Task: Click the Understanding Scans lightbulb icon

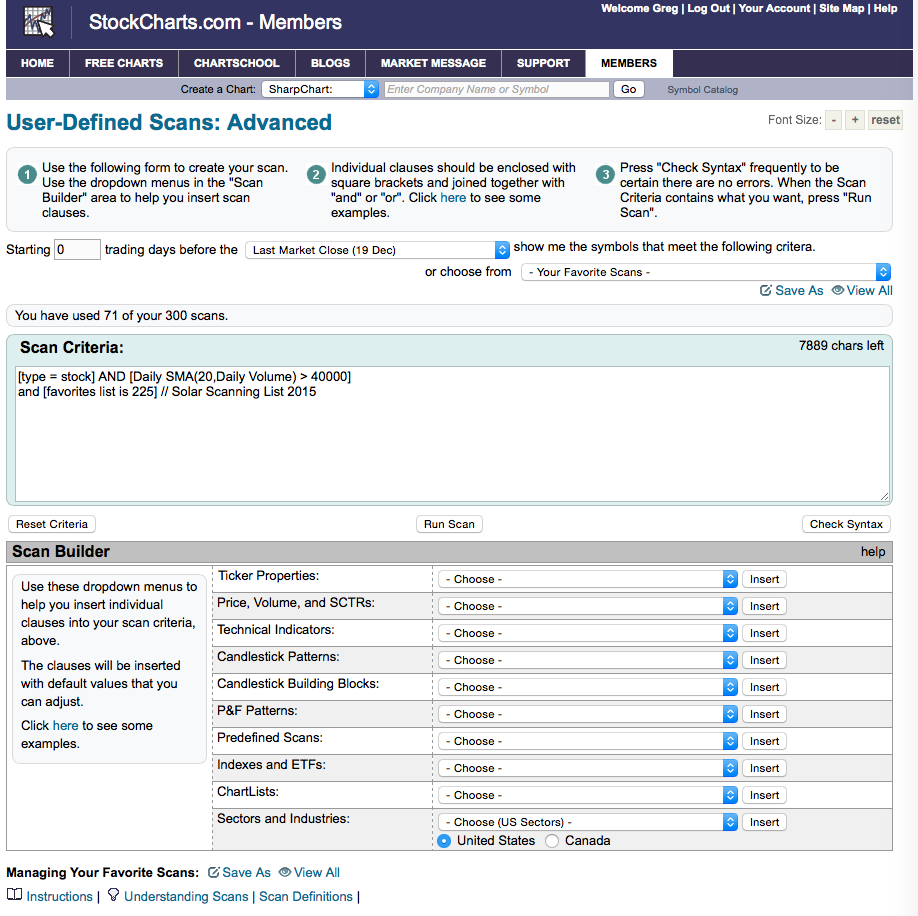Action: [114, 895]
